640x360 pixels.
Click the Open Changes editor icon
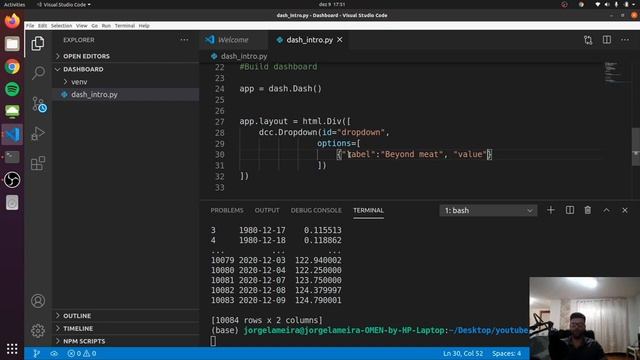[x=588, y=40]
